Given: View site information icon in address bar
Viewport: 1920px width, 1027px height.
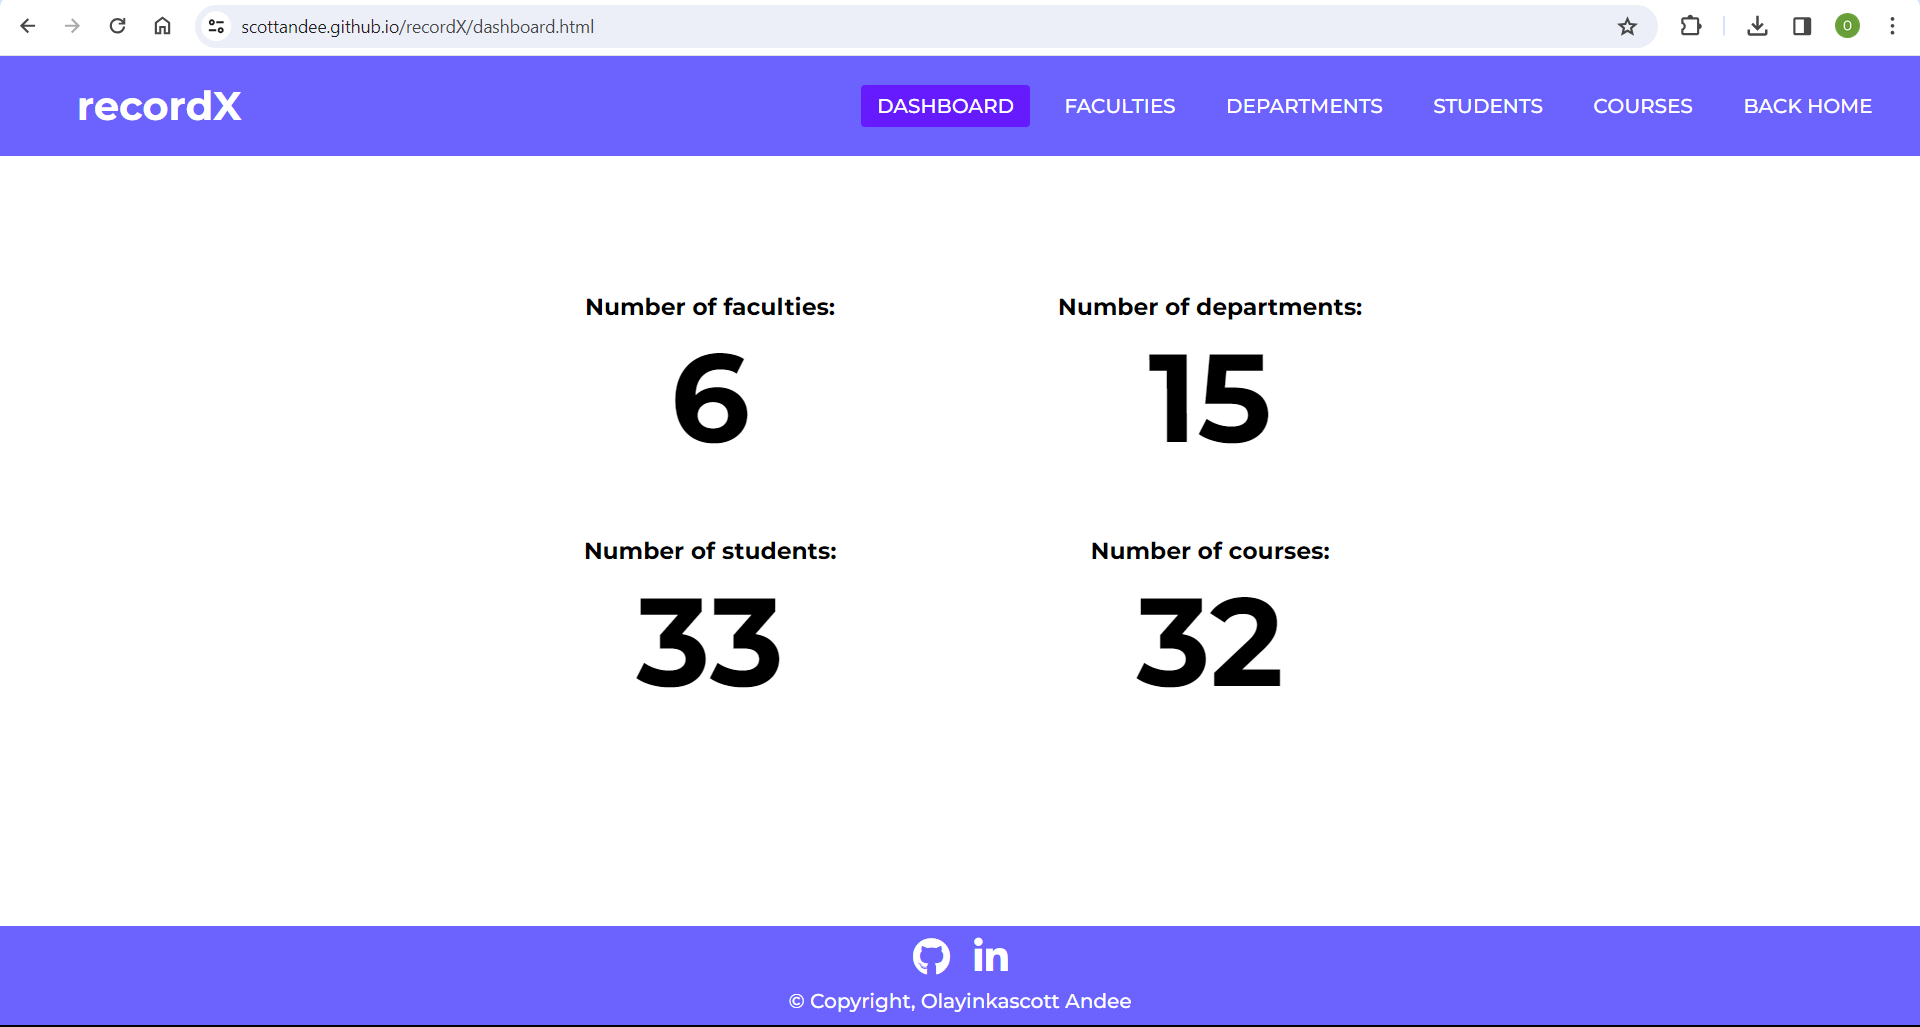Looking at the screenshot, I should (216, 26).
